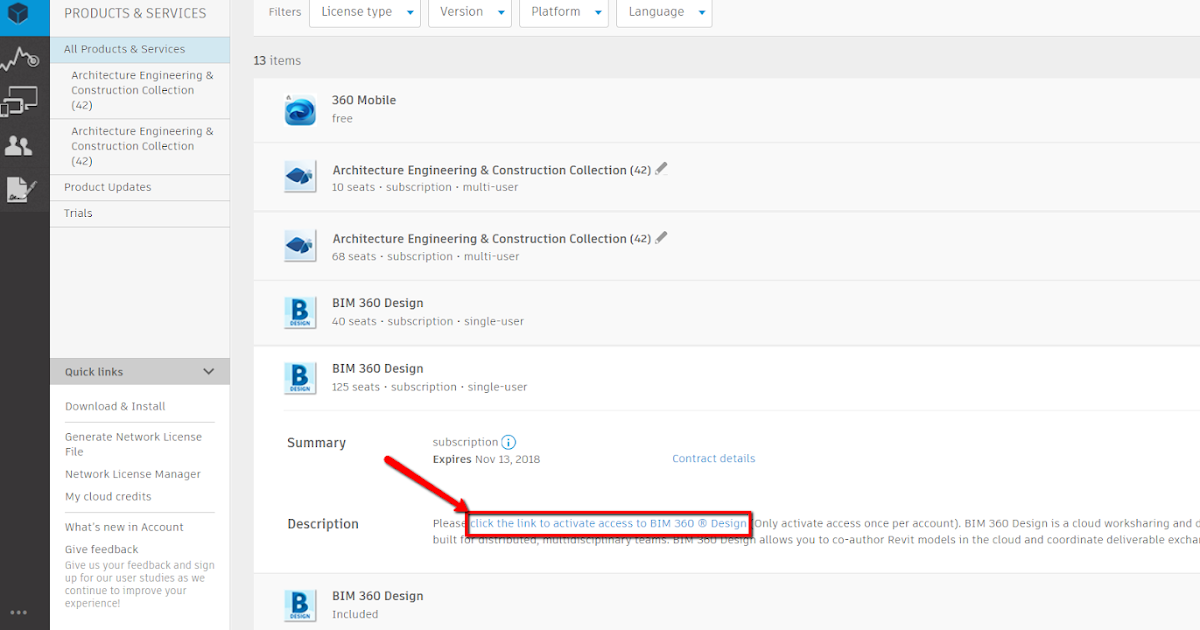1200x630 pixels.
Task: Edit the AEC Collection name via pencil icon
Action: pos(660,168)
